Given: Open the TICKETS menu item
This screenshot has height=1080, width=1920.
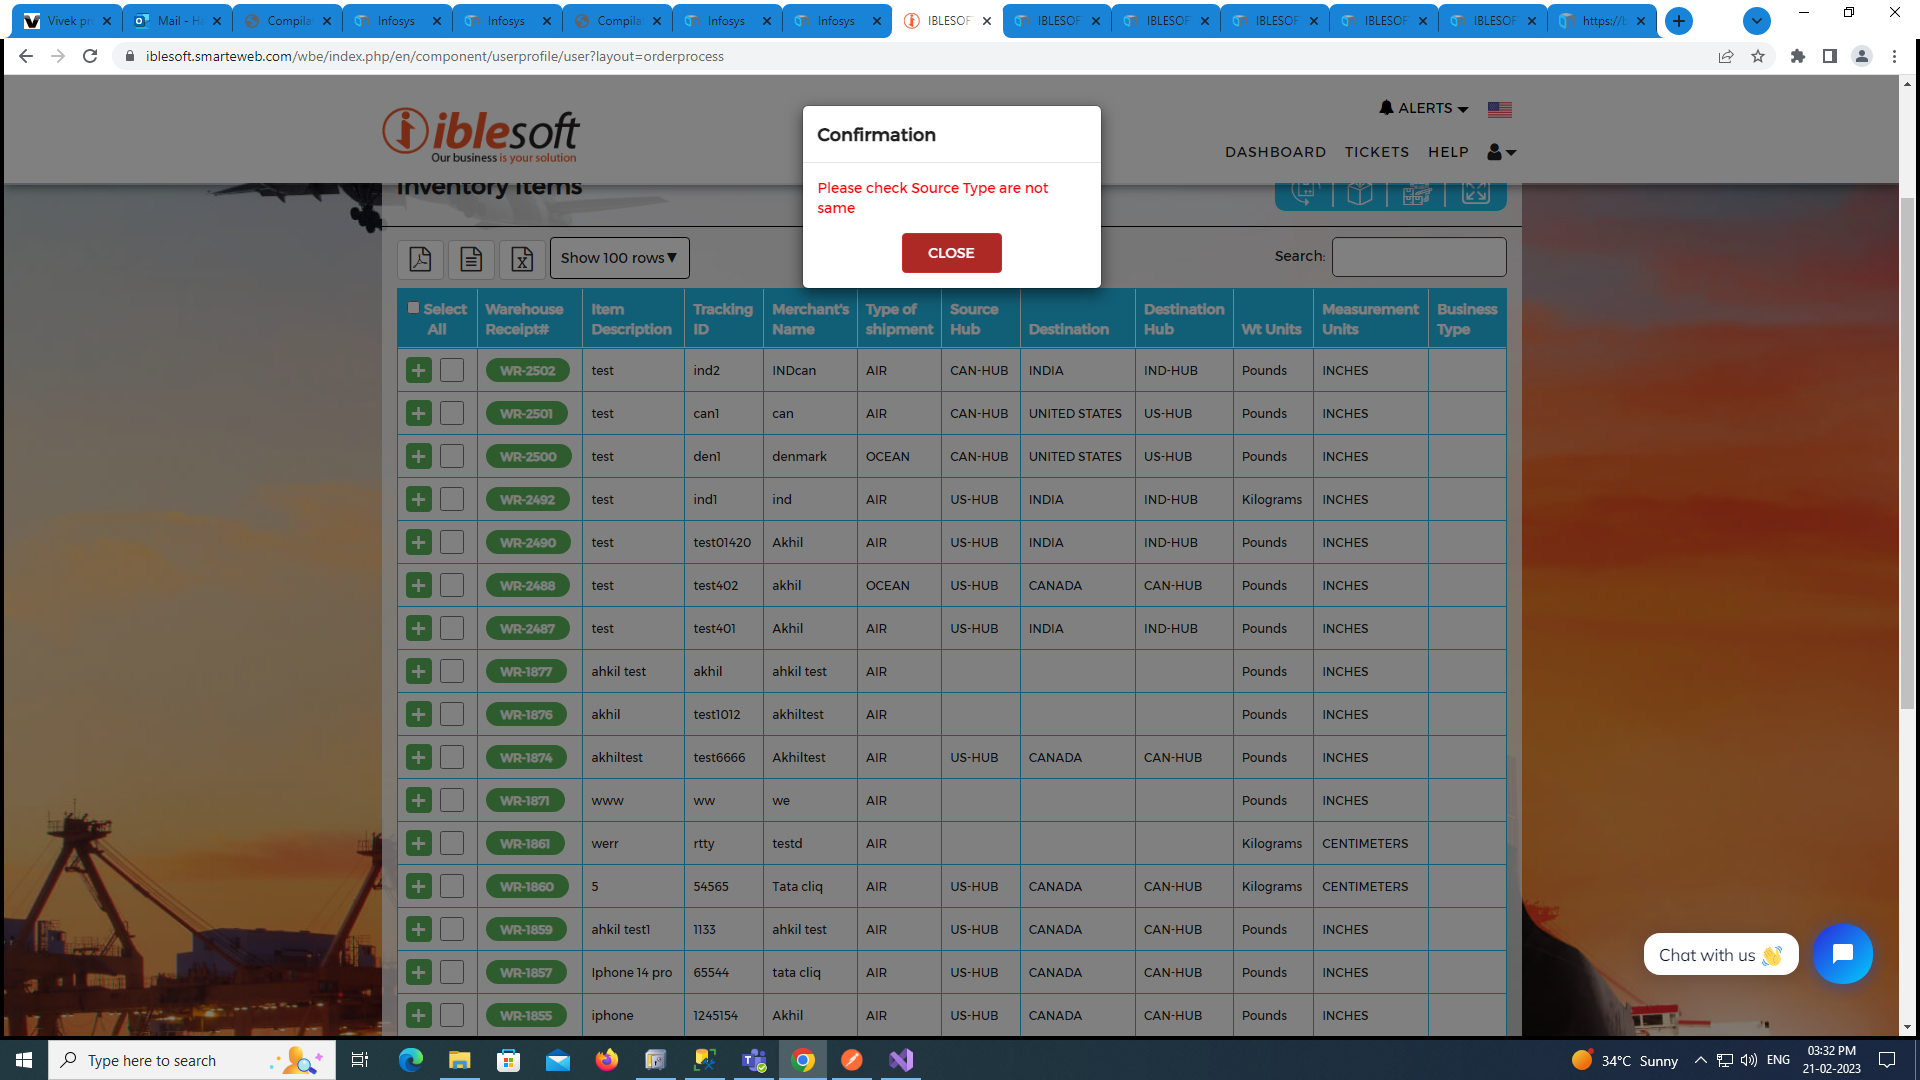Looking at the screenshot, I should (x=1376, y=152).
